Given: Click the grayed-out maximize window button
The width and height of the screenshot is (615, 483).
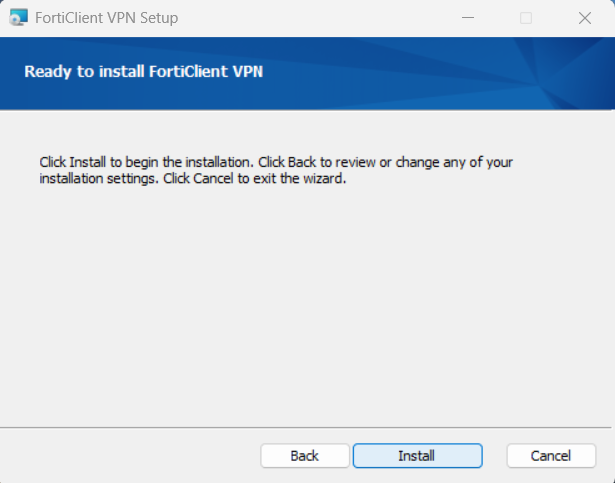Looking at the screenshot, I should coord(526,18).
